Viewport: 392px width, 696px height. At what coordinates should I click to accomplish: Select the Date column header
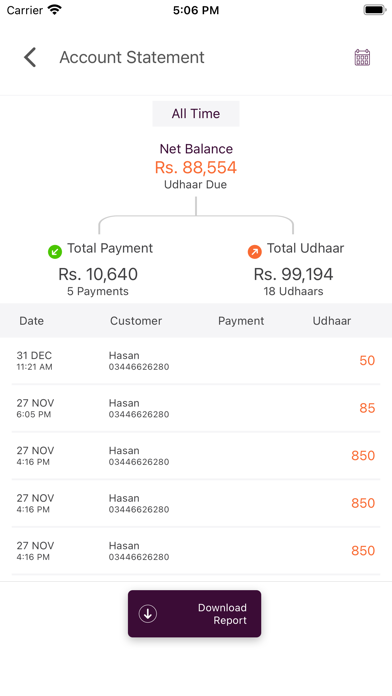(x=32, y=321)
